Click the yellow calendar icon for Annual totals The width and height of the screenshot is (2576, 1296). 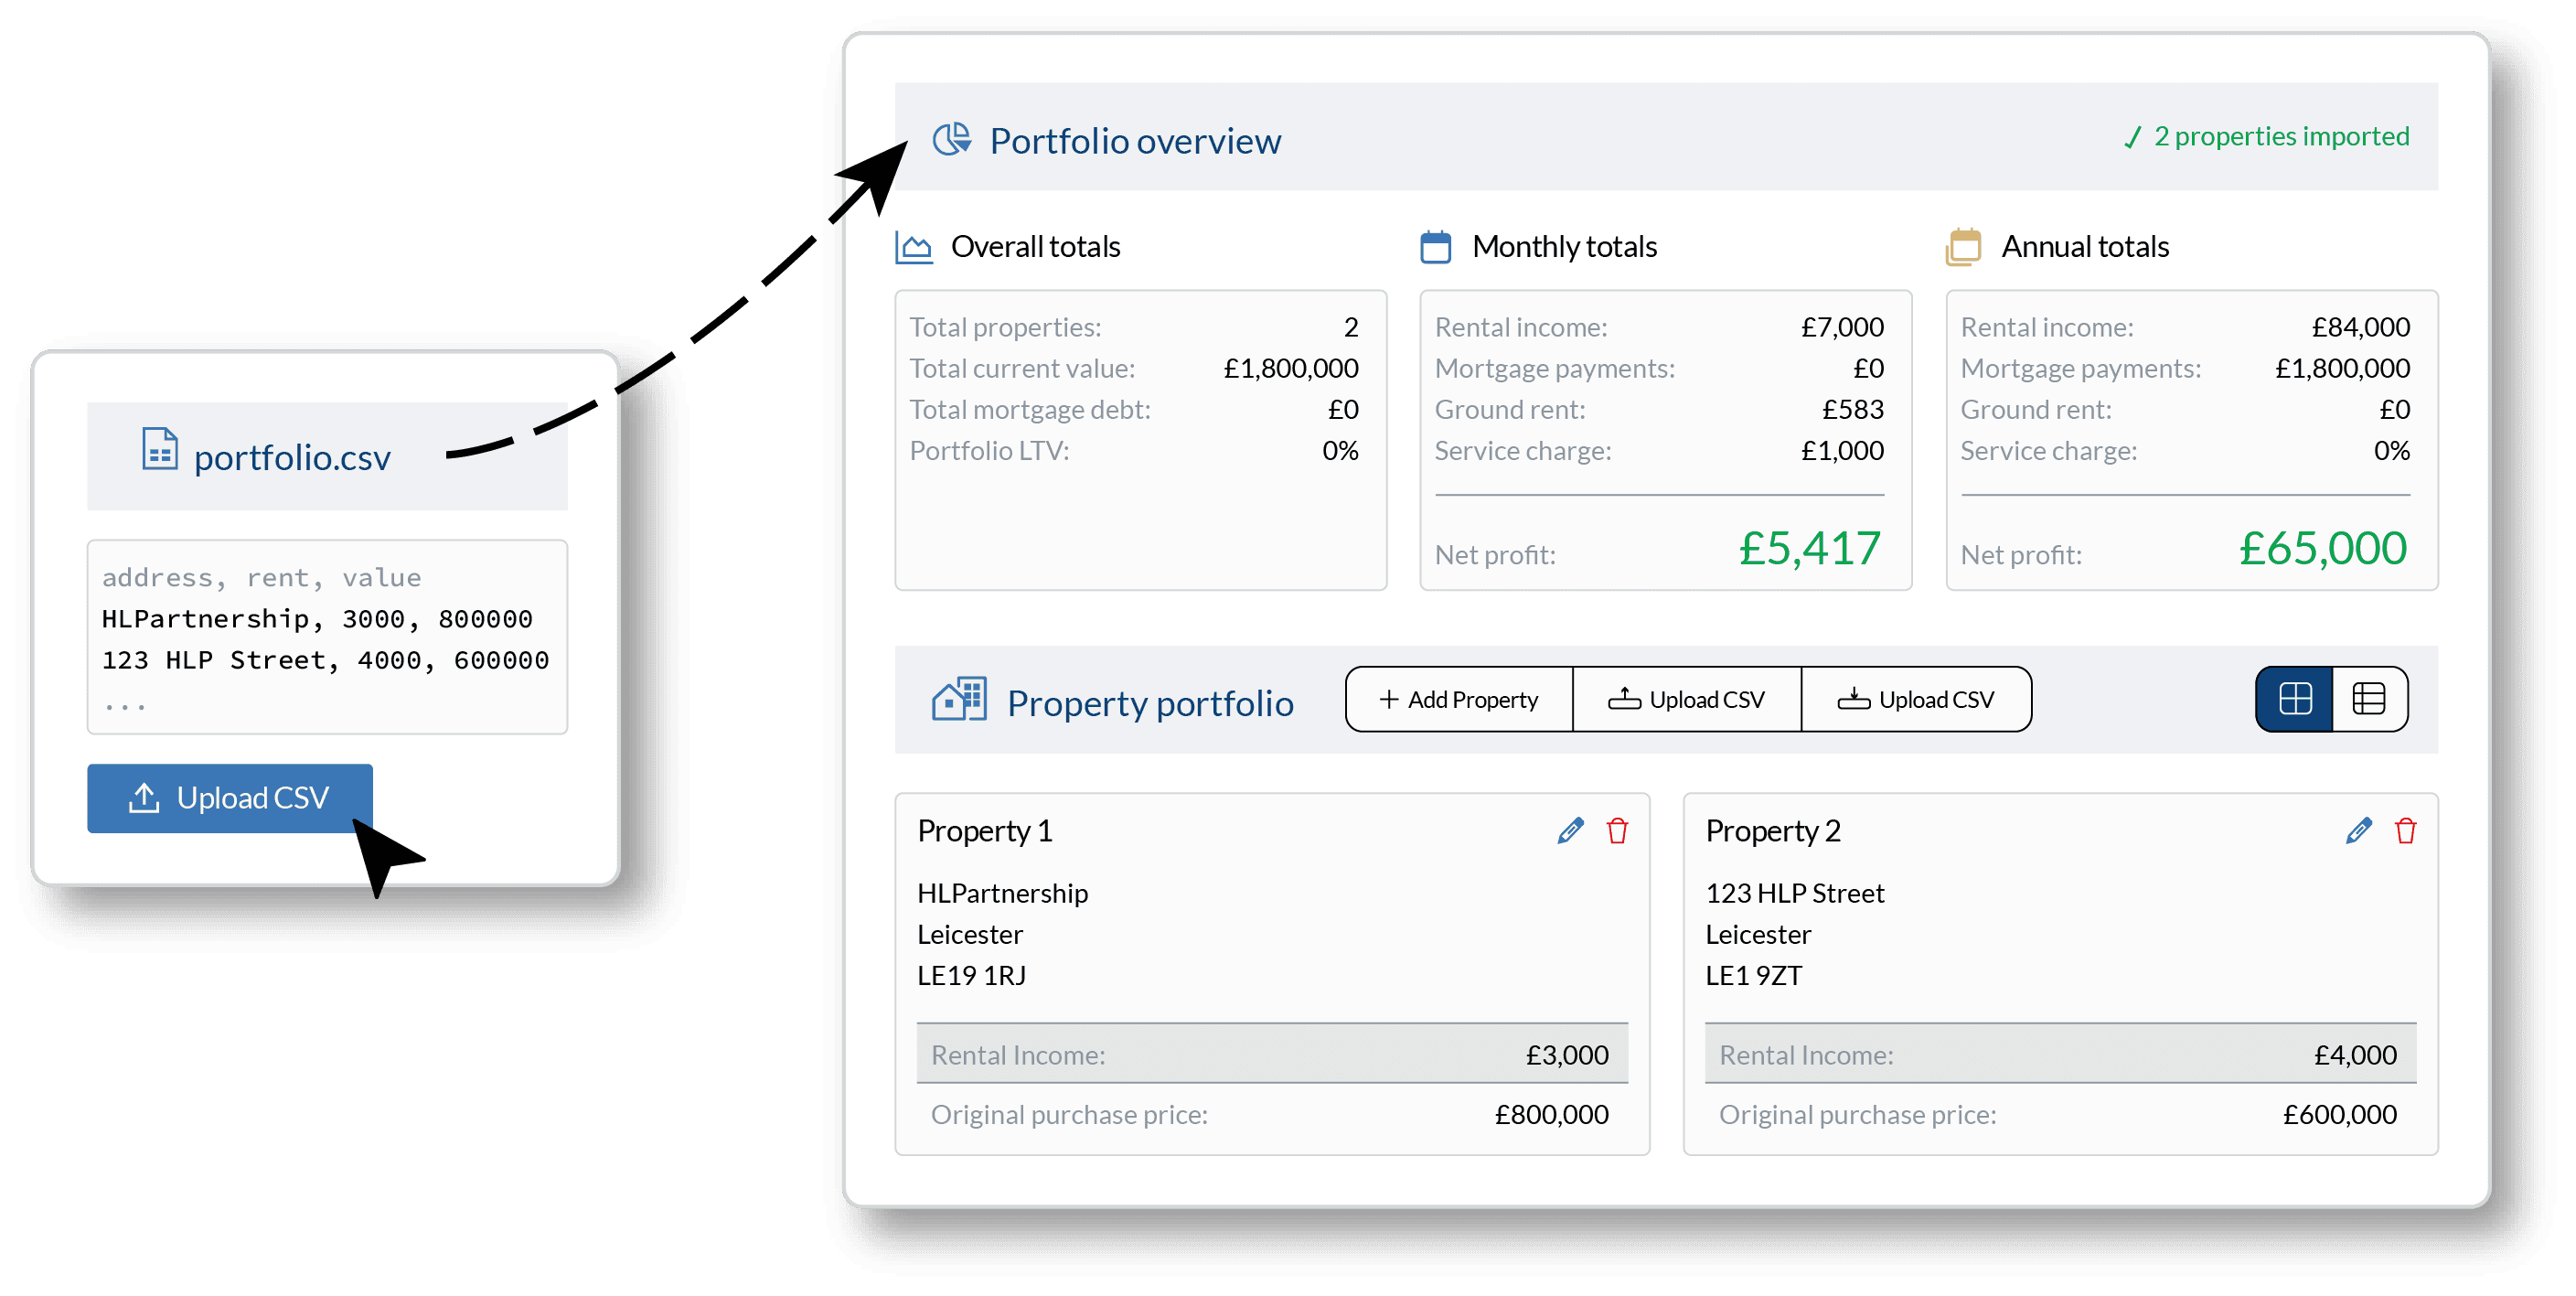[1963, 246]
